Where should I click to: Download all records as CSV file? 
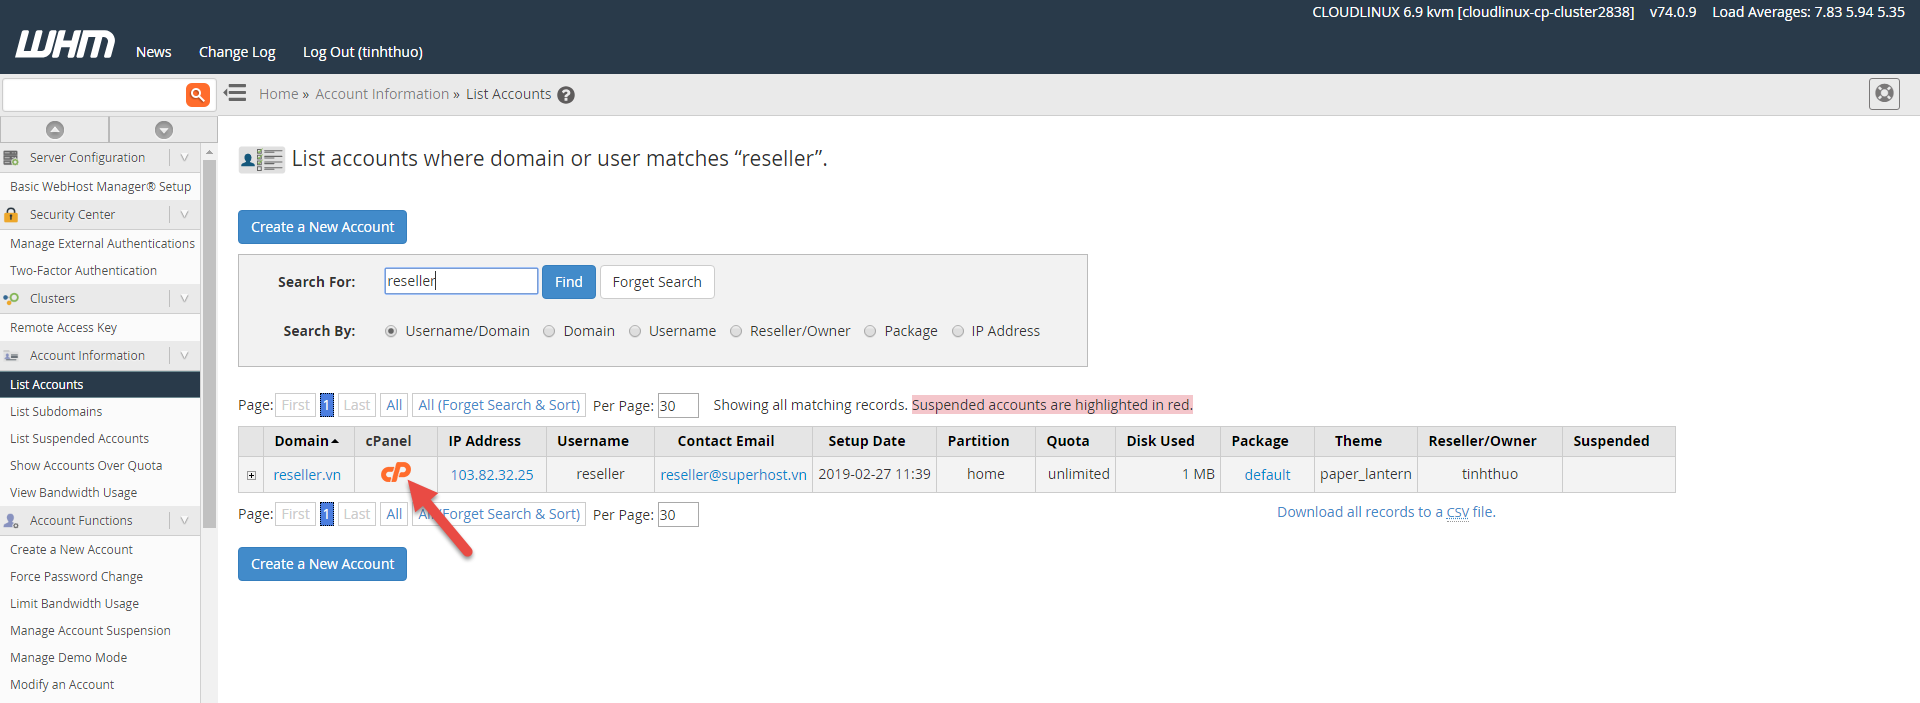(1385, 512)
